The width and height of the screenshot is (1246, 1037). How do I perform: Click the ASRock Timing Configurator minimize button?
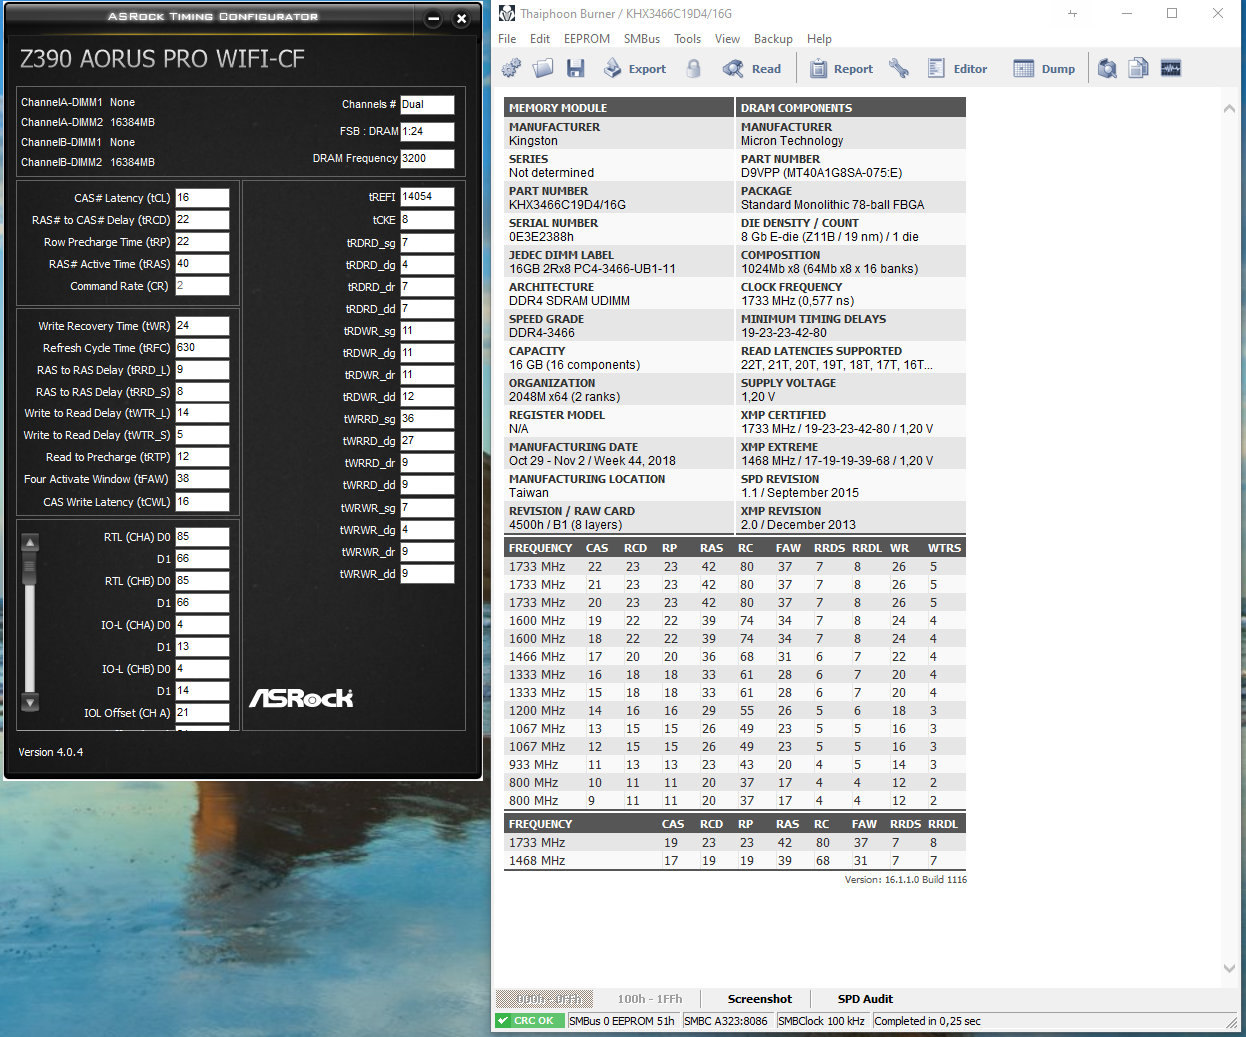pos(433,19)
